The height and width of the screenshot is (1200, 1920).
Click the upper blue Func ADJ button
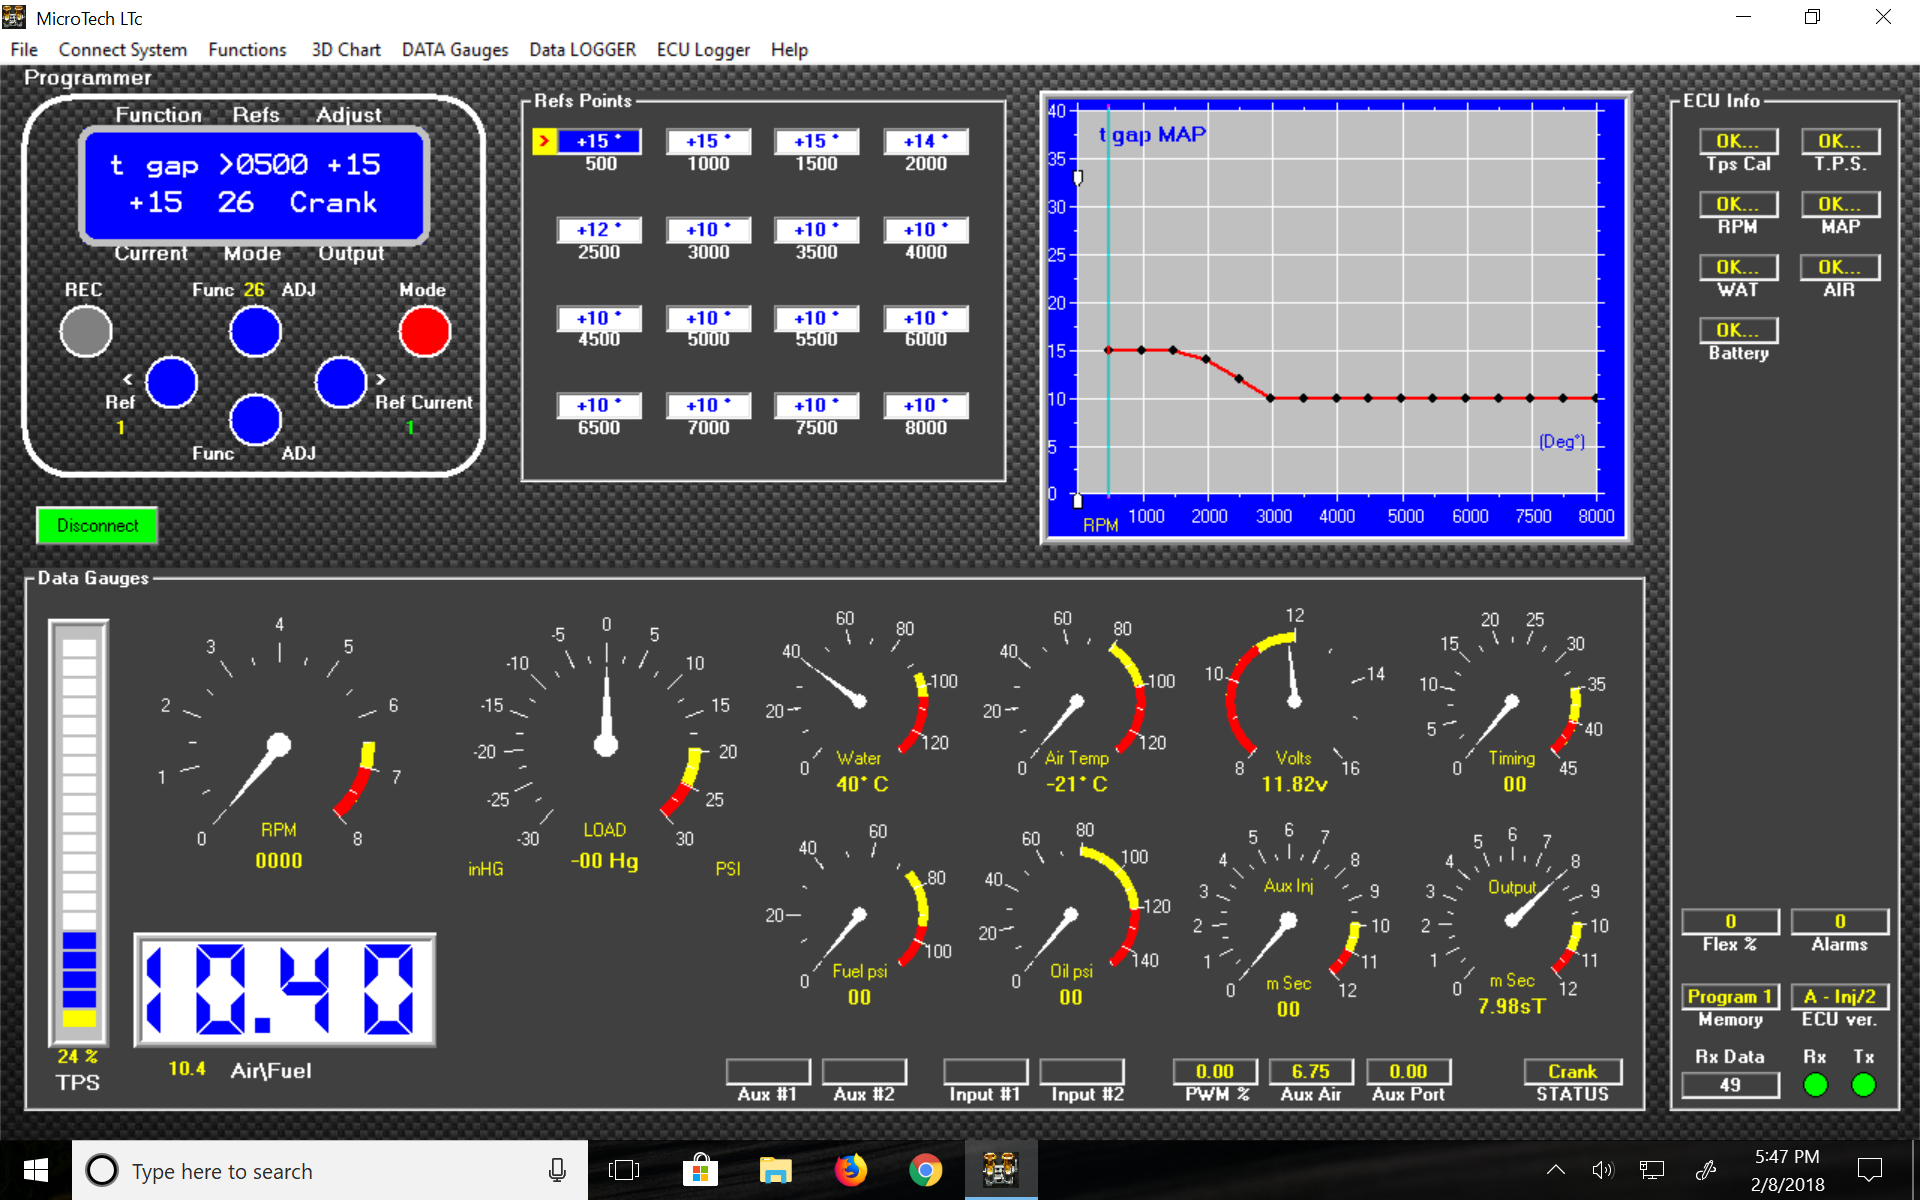(255, 332)
